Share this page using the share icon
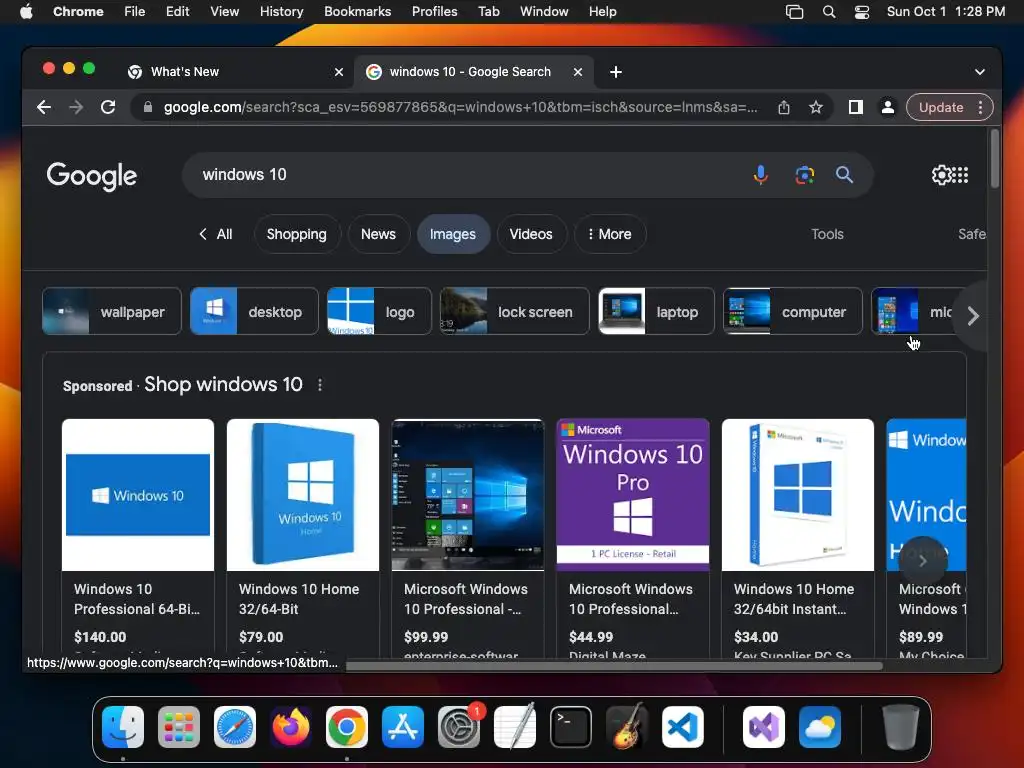This screenshot has height=768, width=1024. click(x=784, y=107)
